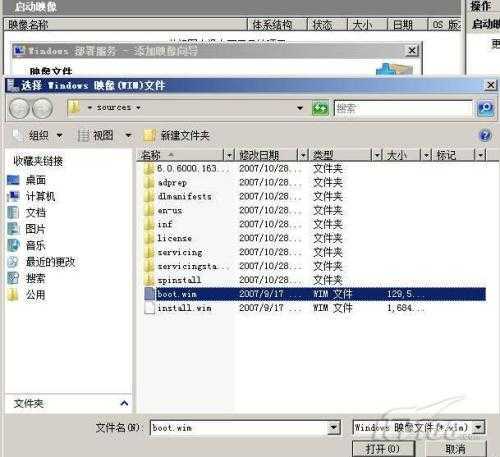Select the boot.wim file
Screen dimensions: 500x457
click(x=315, y=294)
